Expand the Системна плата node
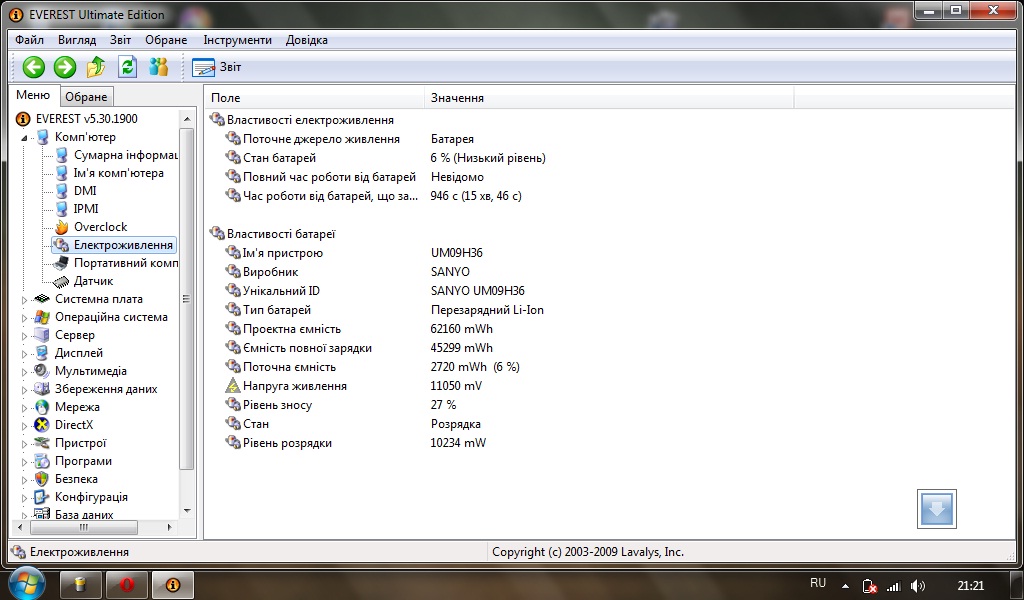1024x600 pixels. point(24,300)
